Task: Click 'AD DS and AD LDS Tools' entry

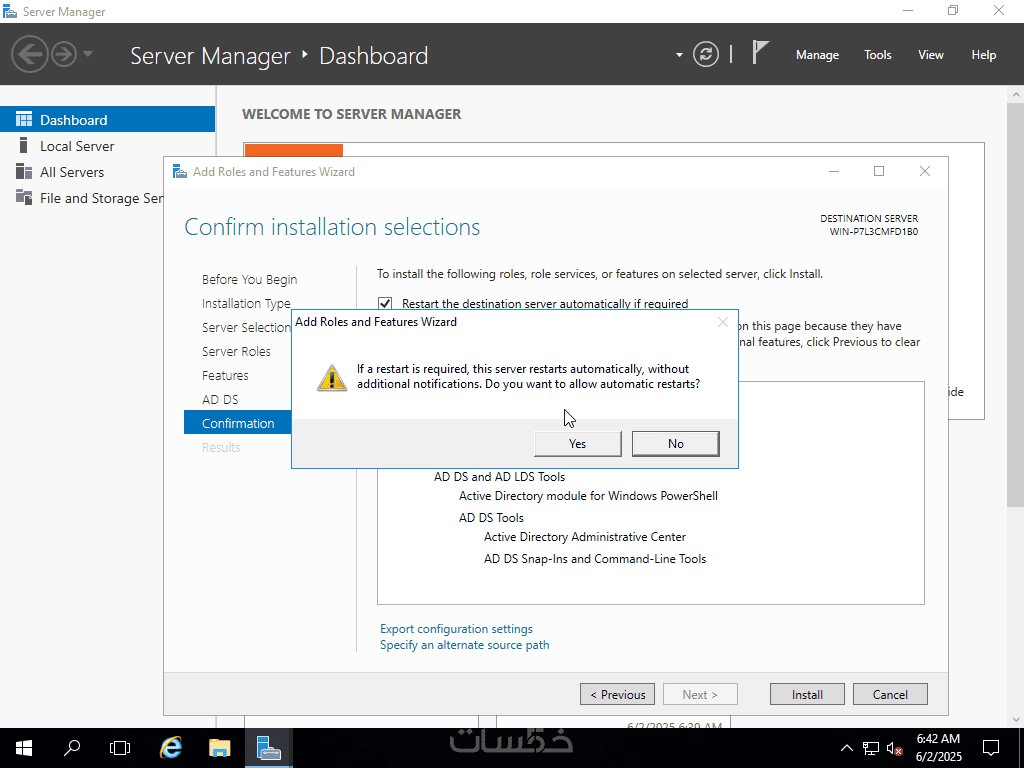Action: click(500, 477)
